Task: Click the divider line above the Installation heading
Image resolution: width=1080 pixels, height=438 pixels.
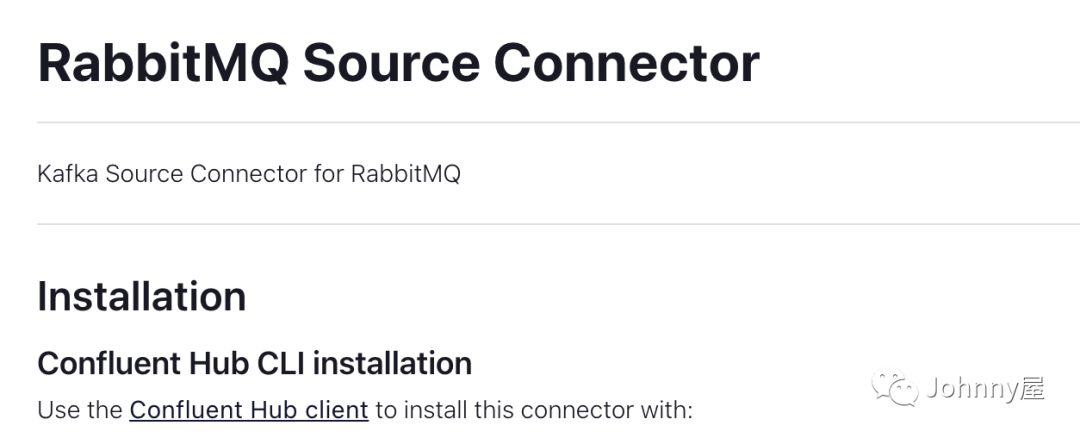Action: 540,224
